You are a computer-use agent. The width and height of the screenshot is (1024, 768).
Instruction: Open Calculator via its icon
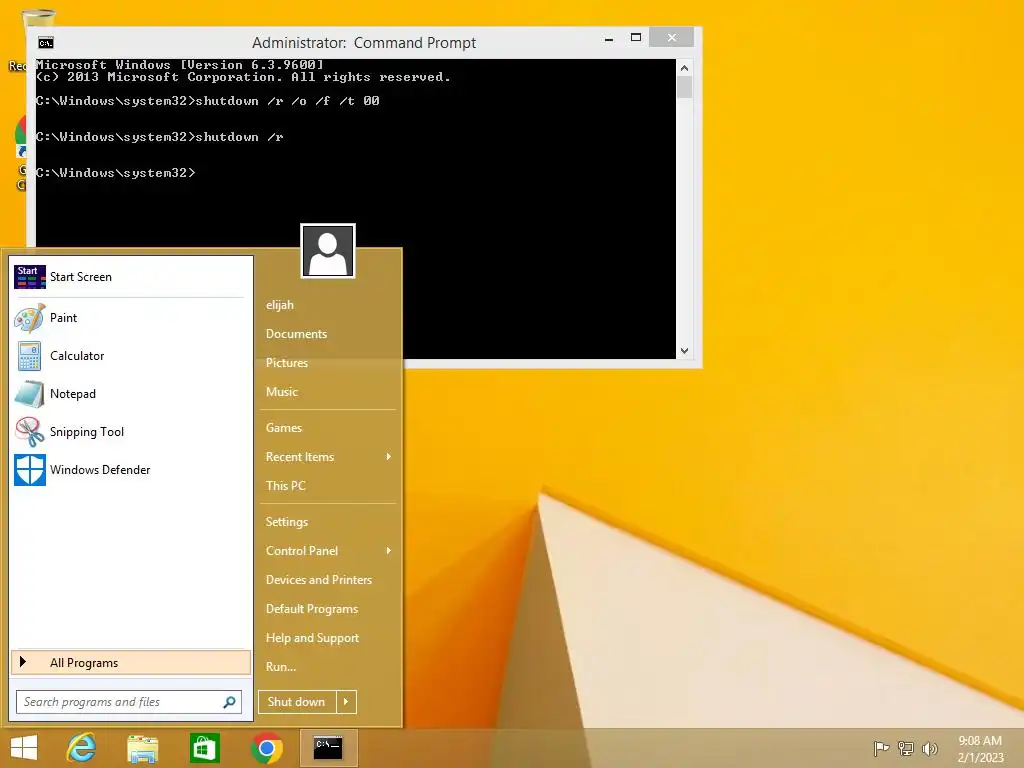pyautogui.click(x=30, y=356)
